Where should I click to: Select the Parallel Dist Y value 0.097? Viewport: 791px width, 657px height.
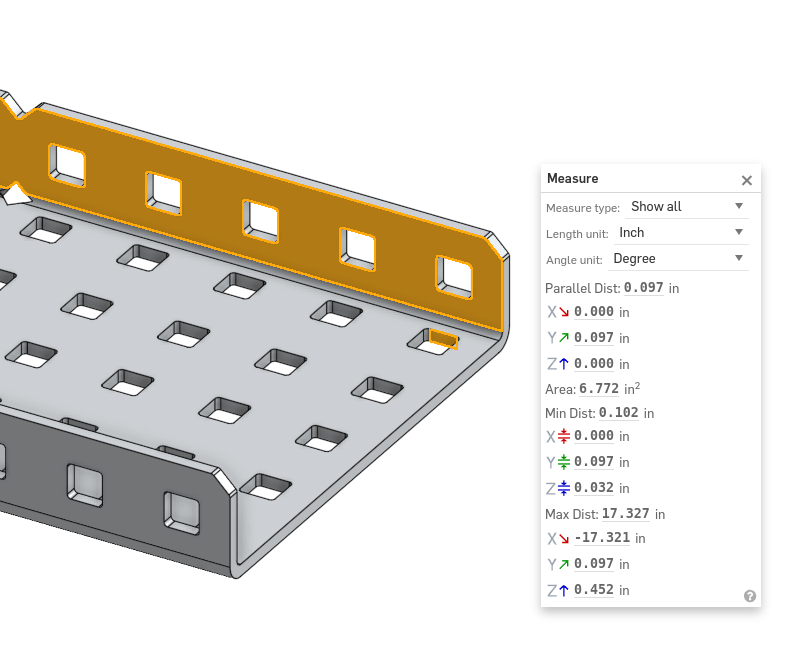point(594,338)
